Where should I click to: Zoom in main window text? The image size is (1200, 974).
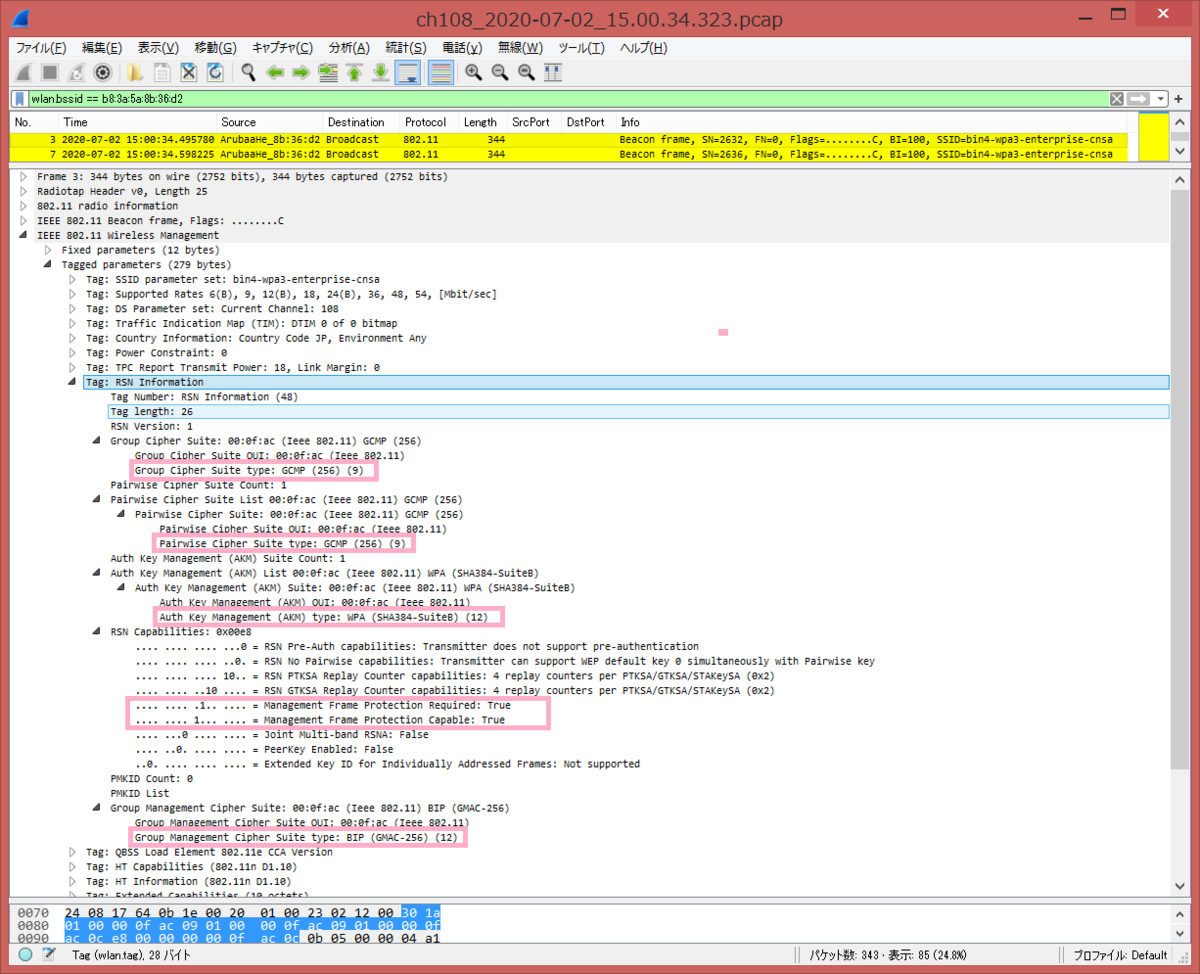tap(473, 73)
